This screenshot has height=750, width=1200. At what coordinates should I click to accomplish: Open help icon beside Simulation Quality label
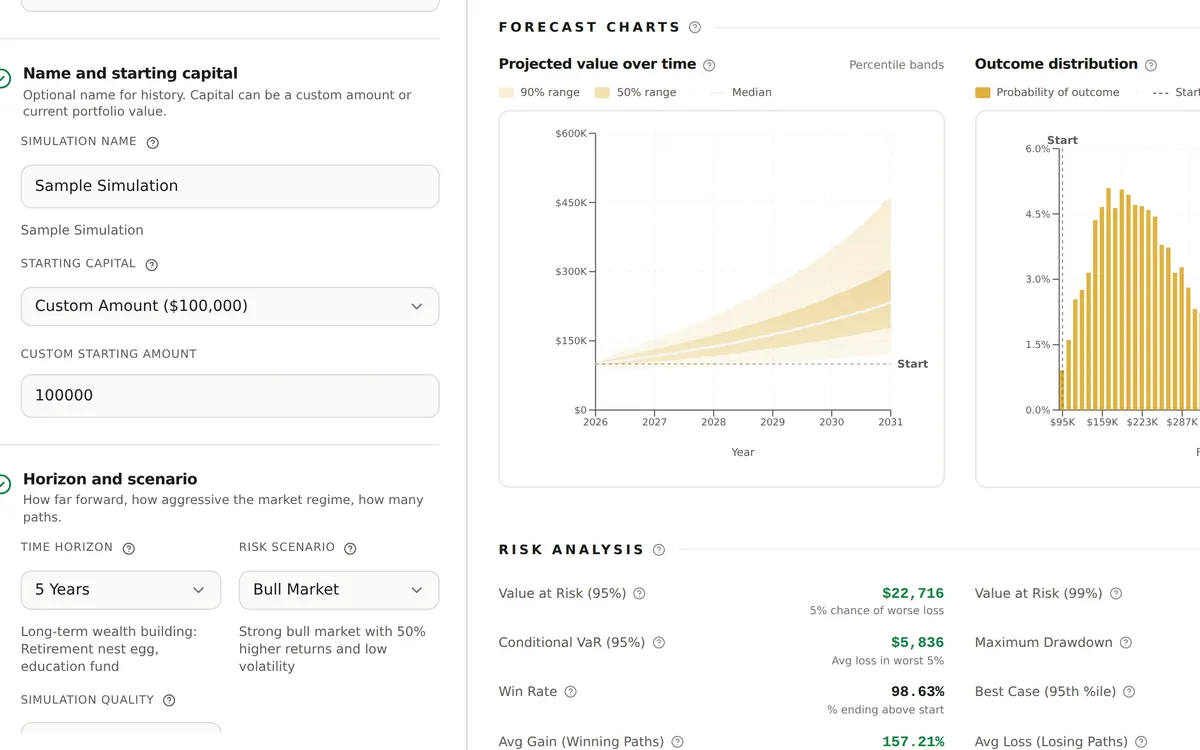pos(169,701)
